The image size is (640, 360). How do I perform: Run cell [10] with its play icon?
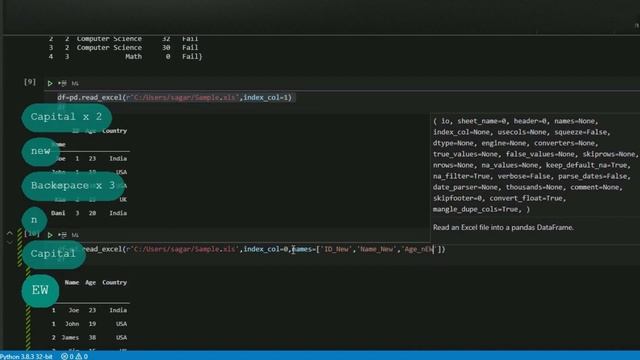[50, 235]
